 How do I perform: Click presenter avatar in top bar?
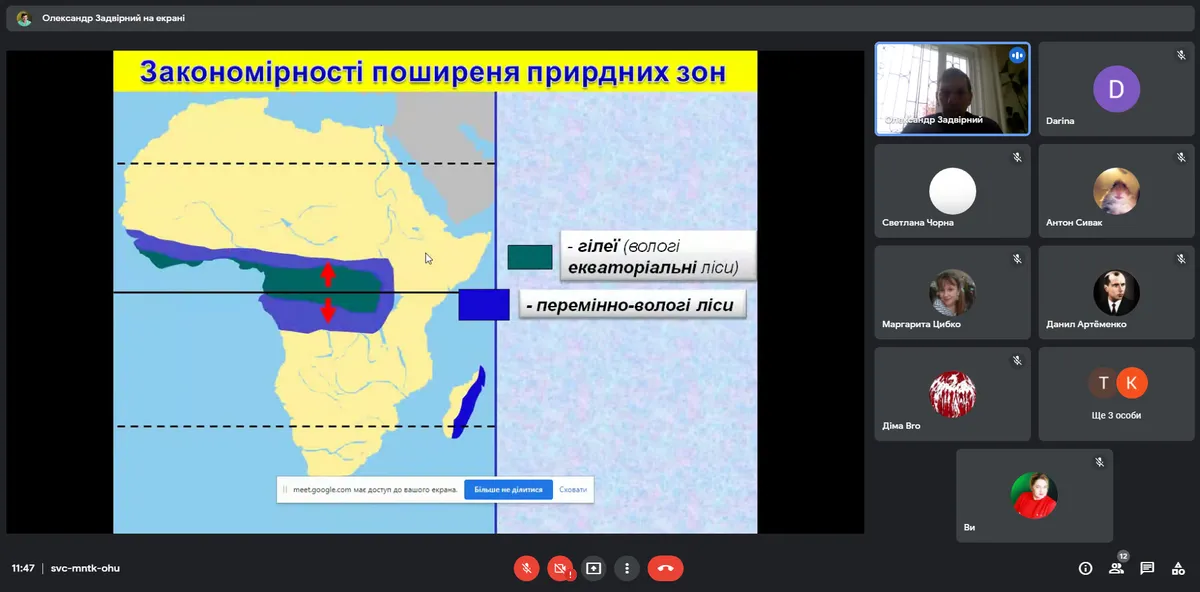click(x=24, y=18)
